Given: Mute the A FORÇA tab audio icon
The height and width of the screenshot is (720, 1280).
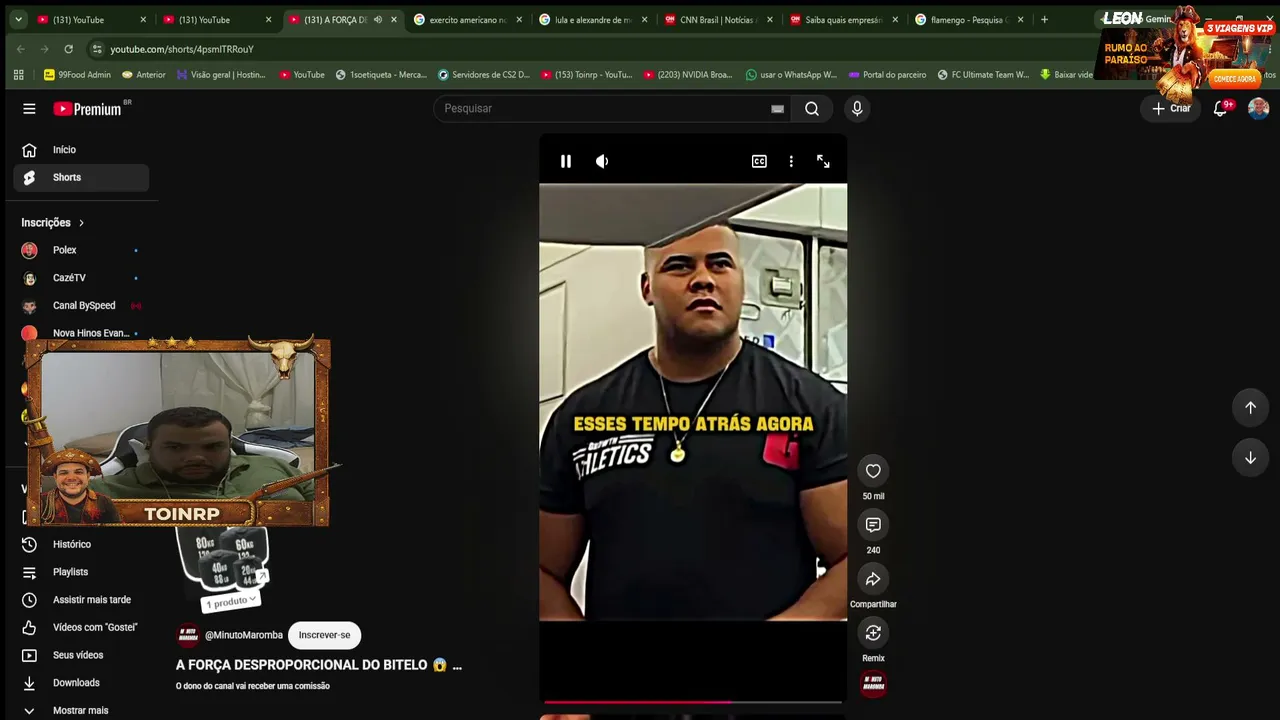Looking at the screenshot, I should (x=377, y=20).
